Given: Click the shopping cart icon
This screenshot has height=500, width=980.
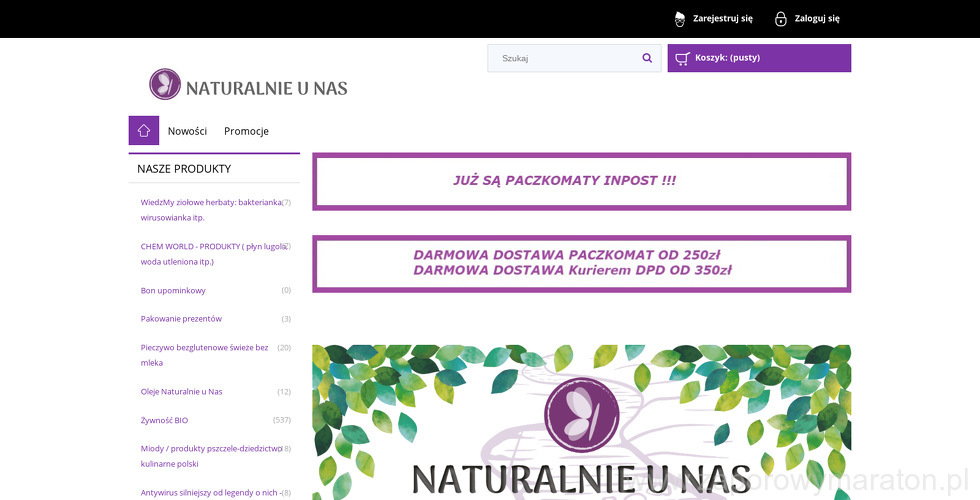Looking at the screenshot, I should (682, 58).
